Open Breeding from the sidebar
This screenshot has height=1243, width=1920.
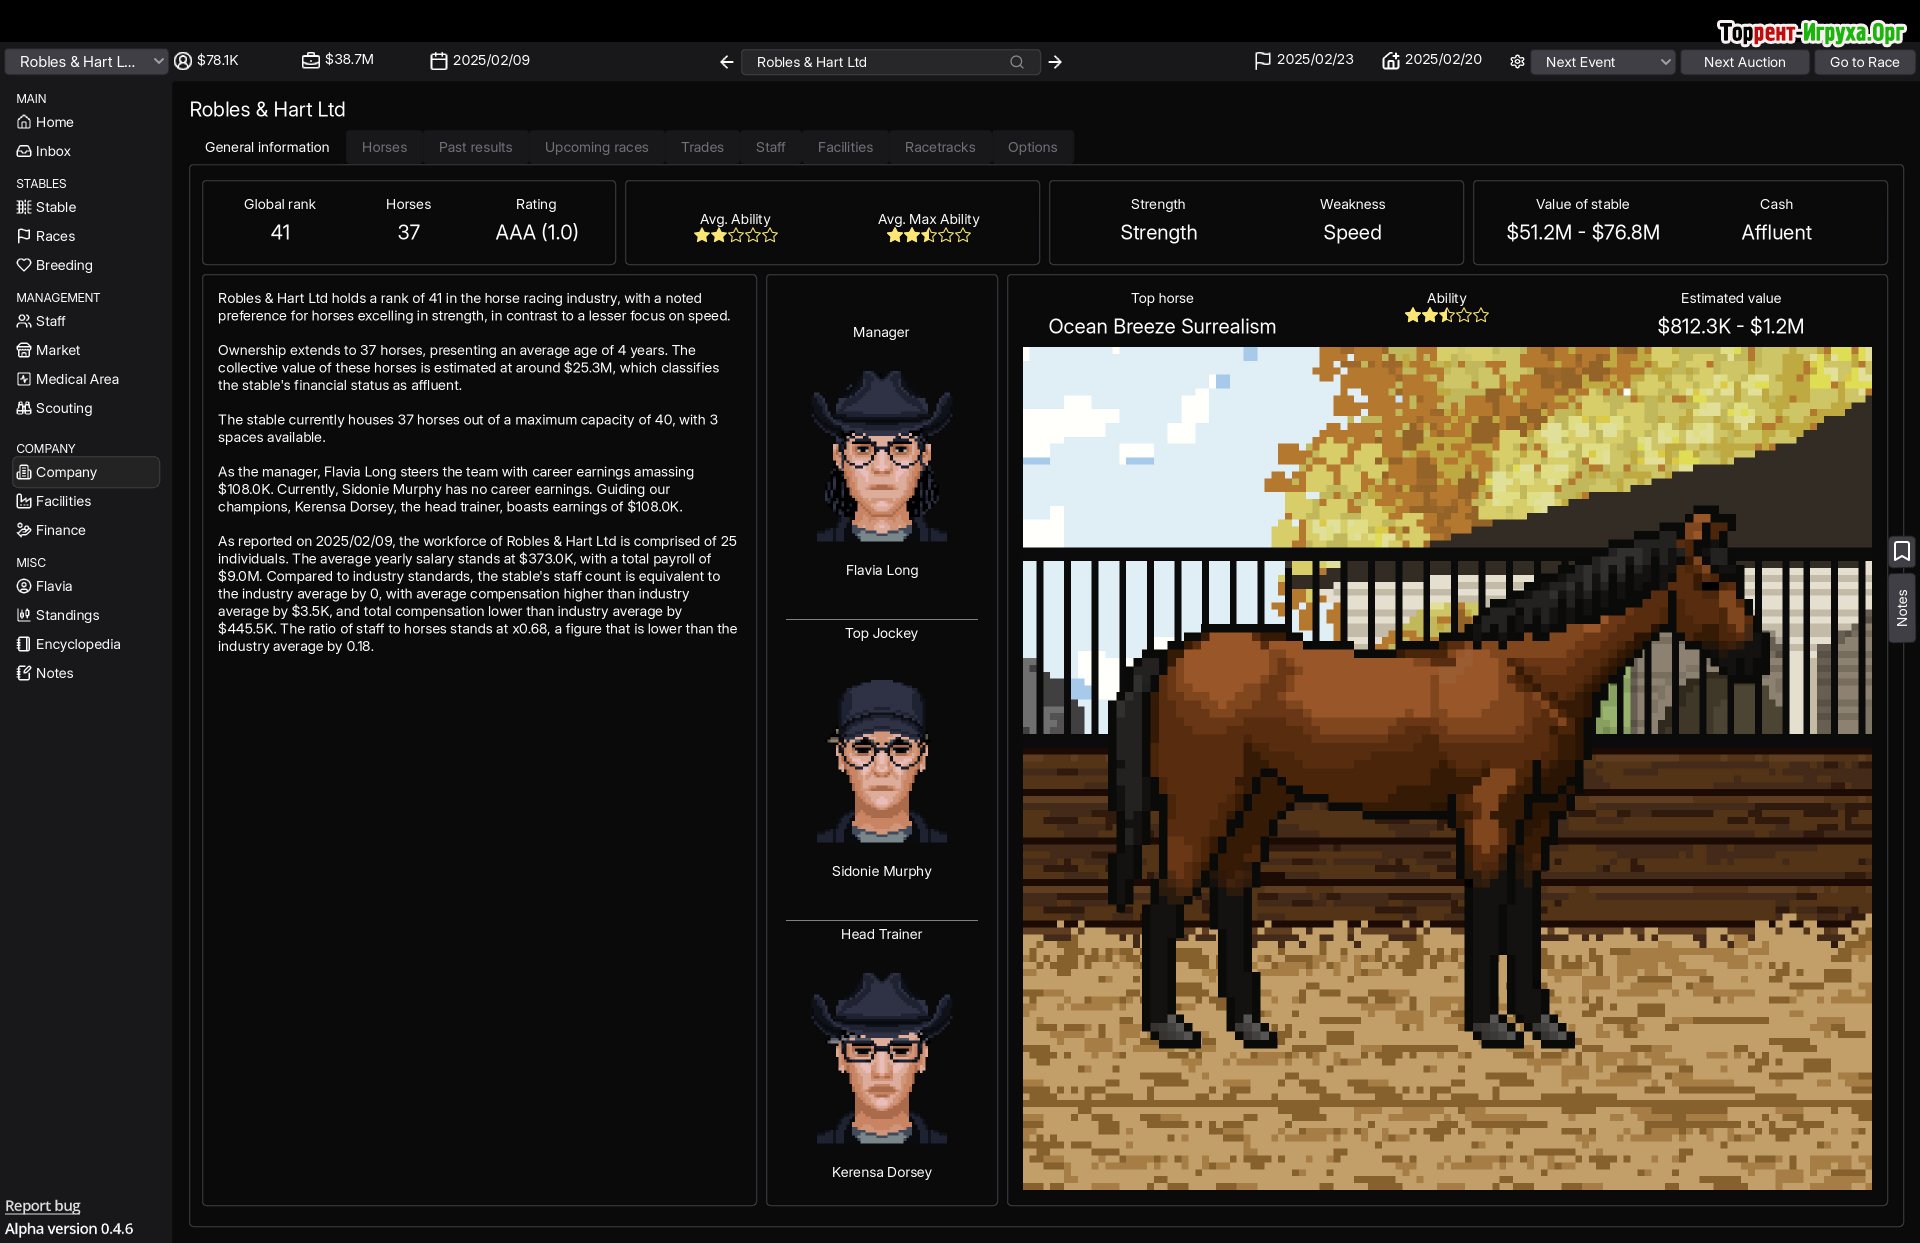64,265
